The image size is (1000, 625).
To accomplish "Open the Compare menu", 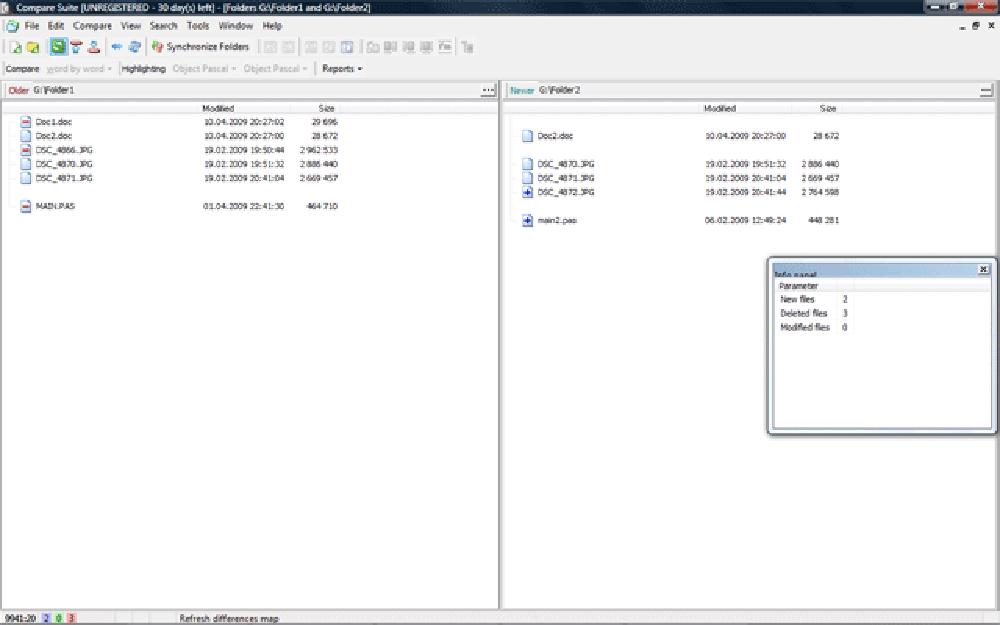I will click(x=93, y=25).
